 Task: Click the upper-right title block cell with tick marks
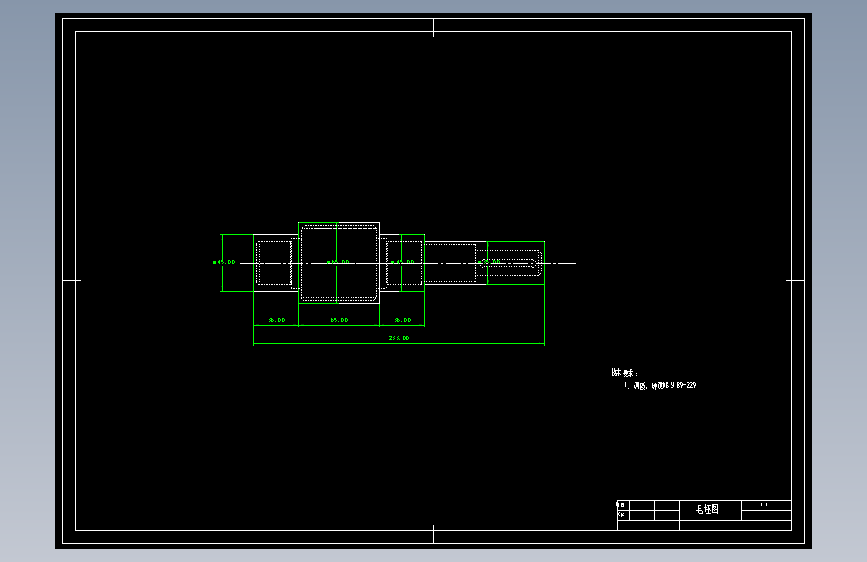pyautogui.click(x=766, y=506)
